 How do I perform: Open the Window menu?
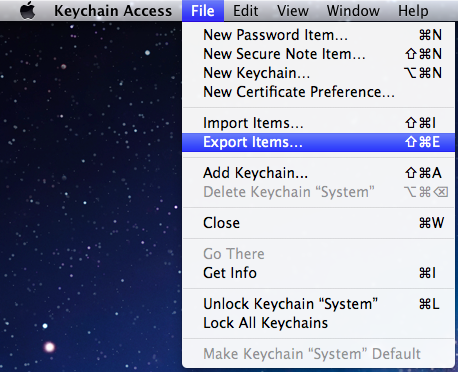click(353, 11)
